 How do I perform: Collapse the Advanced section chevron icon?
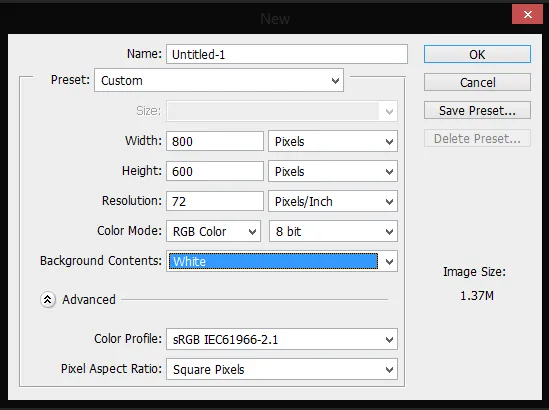(x=48, y=300)
